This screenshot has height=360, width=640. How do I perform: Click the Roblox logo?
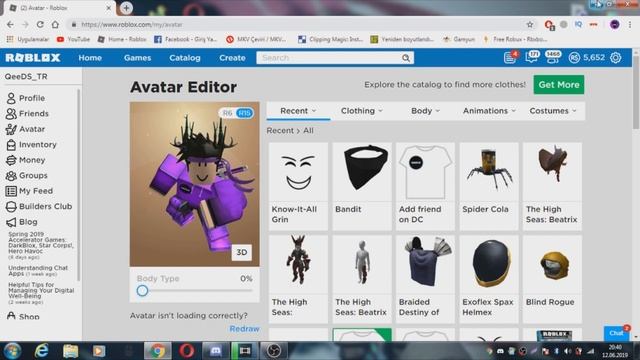click(33, 58)
